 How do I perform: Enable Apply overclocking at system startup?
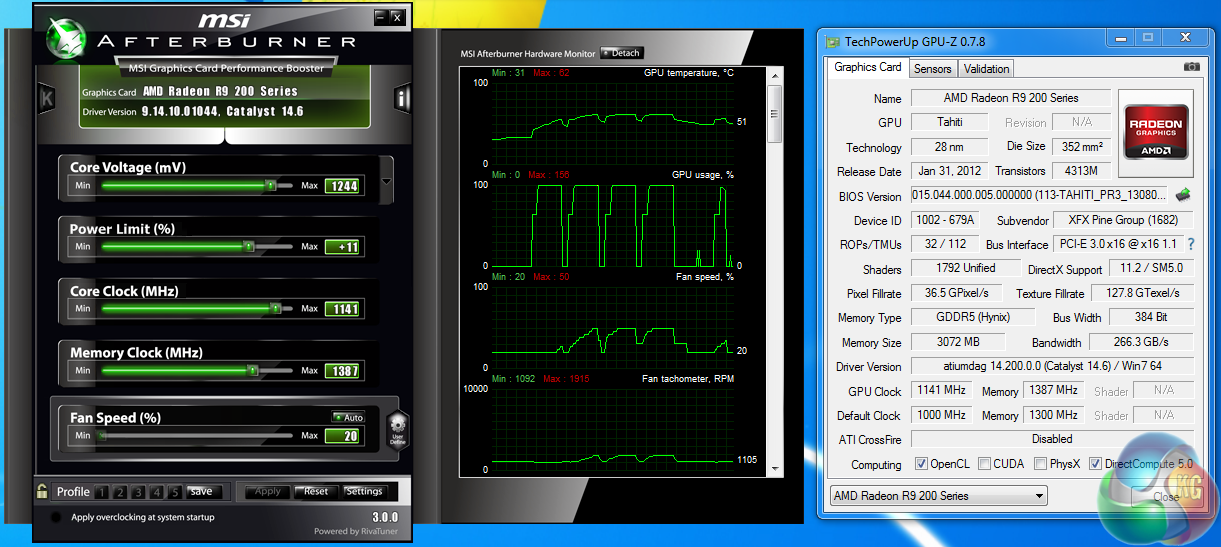point(55,518)
